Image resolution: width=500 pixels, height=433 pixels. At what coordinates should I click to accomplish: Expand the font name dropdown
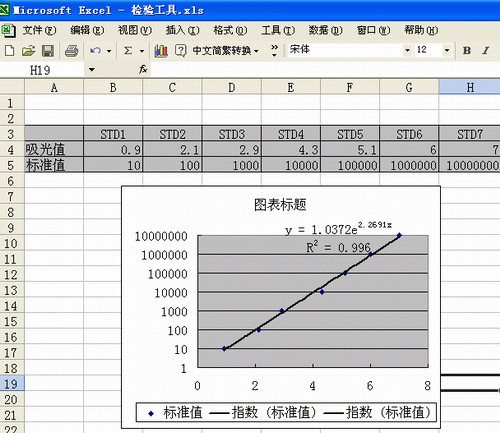407,50
